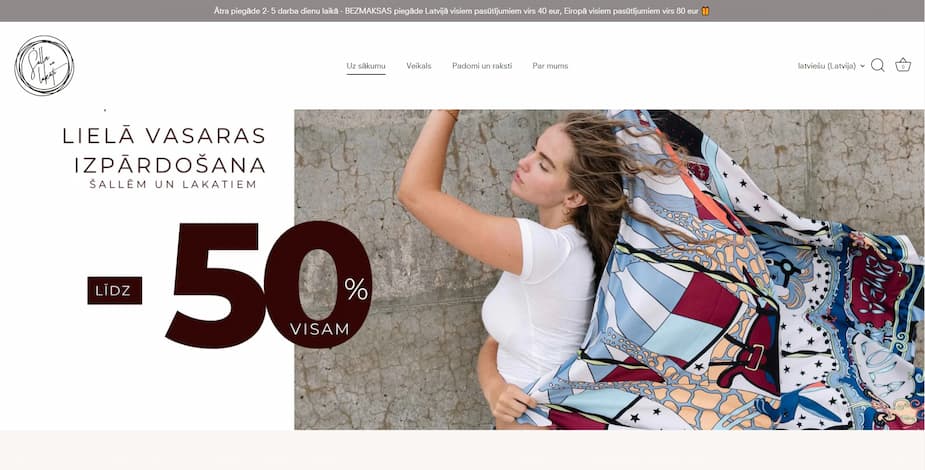The width and height of the screenshot is (925, 470).
Task: Click the ŠALLĒM UN LAKATIEM subtitle
Action: pyautogui.click(x=173, y=185)
